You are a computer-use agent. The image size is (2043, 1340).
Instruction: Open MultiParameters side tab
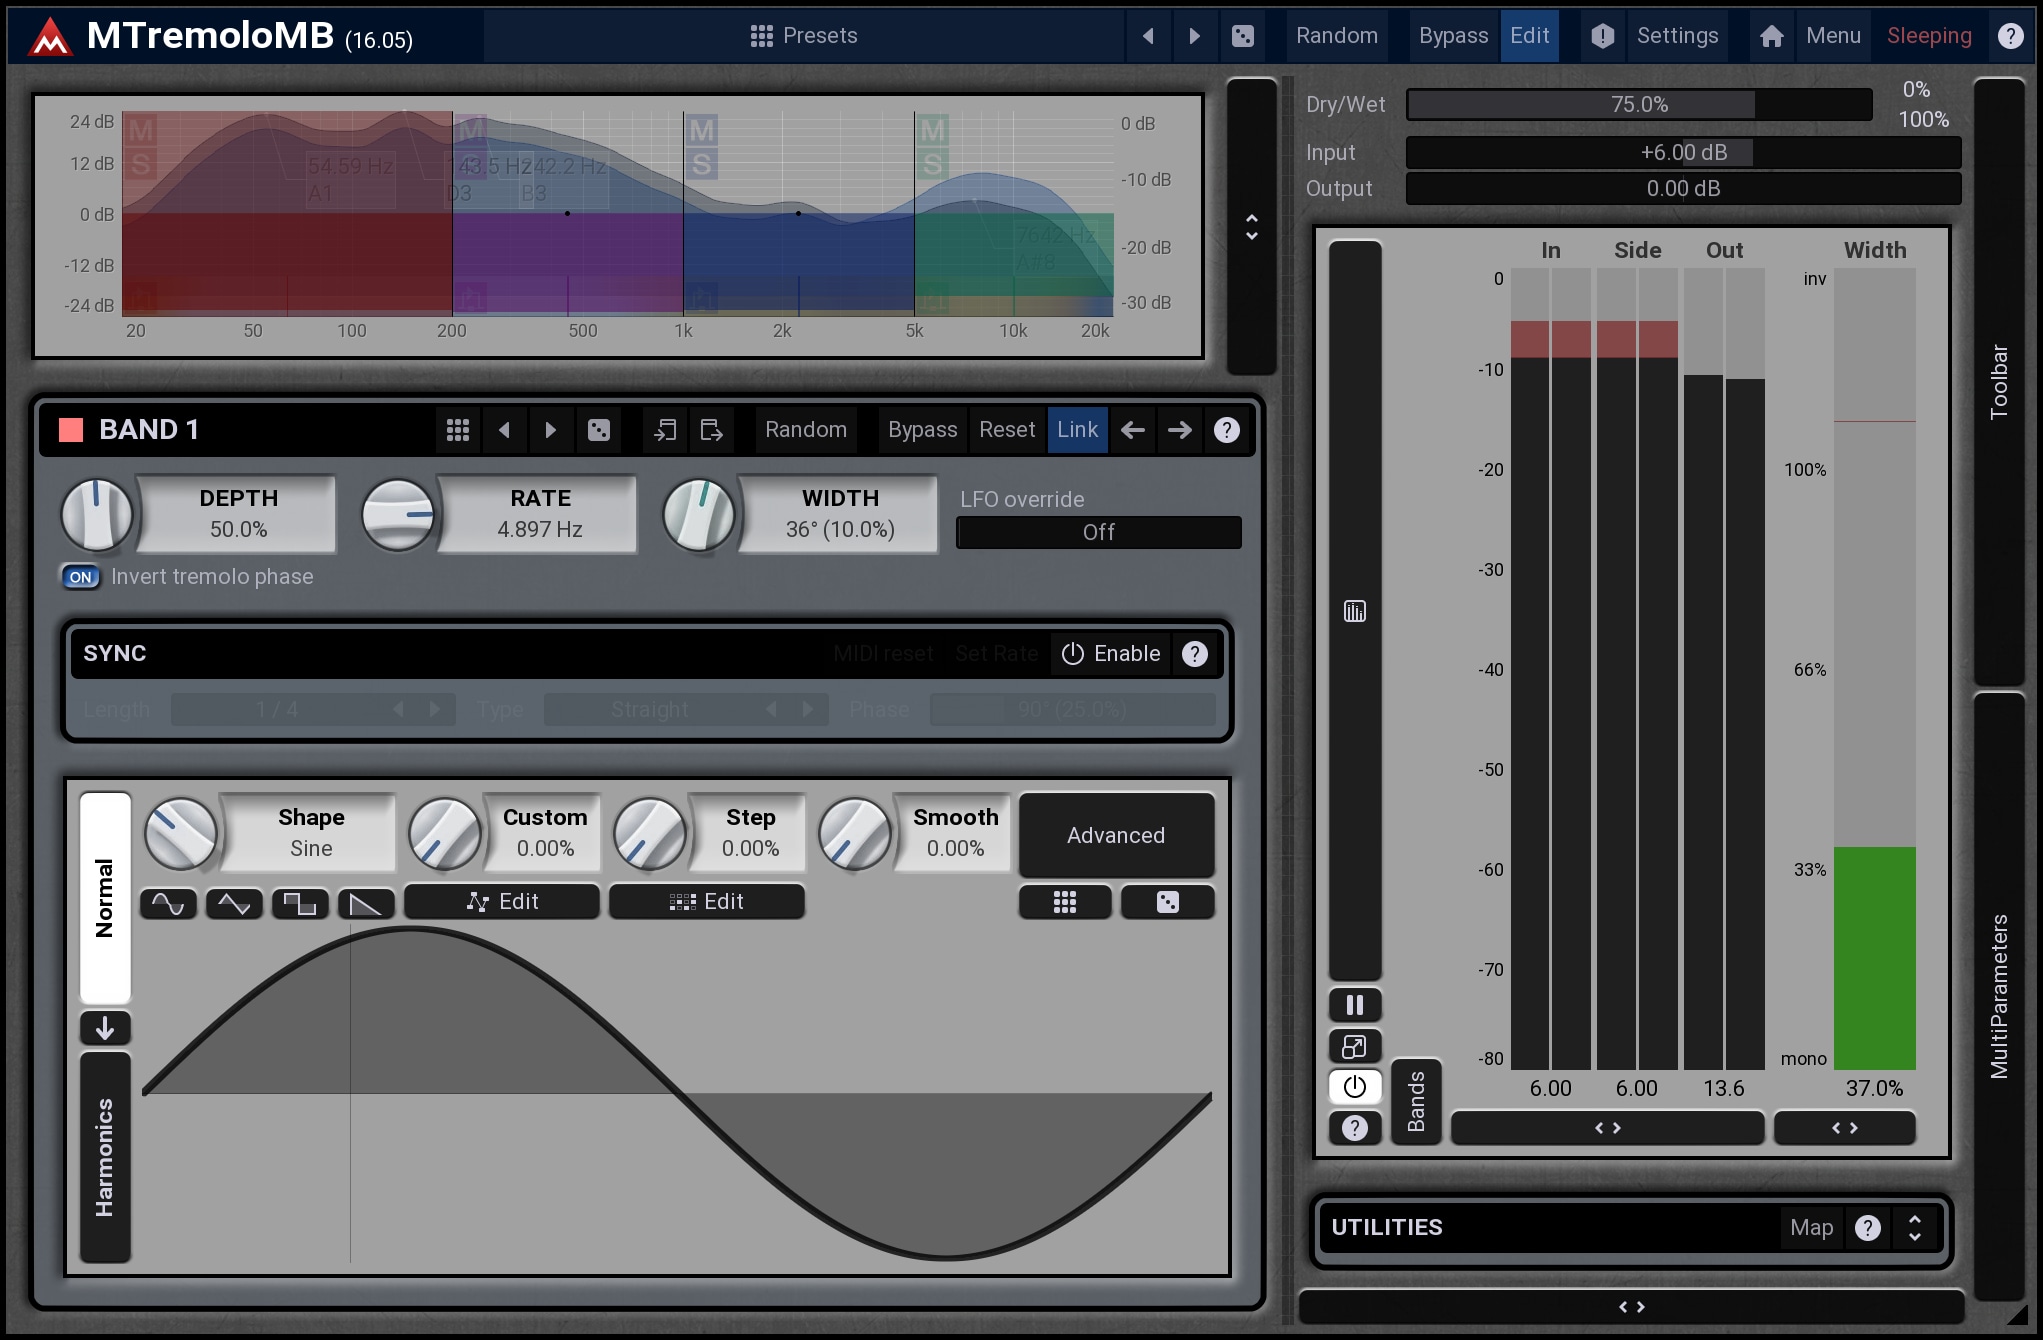(x=1999, y=996)
